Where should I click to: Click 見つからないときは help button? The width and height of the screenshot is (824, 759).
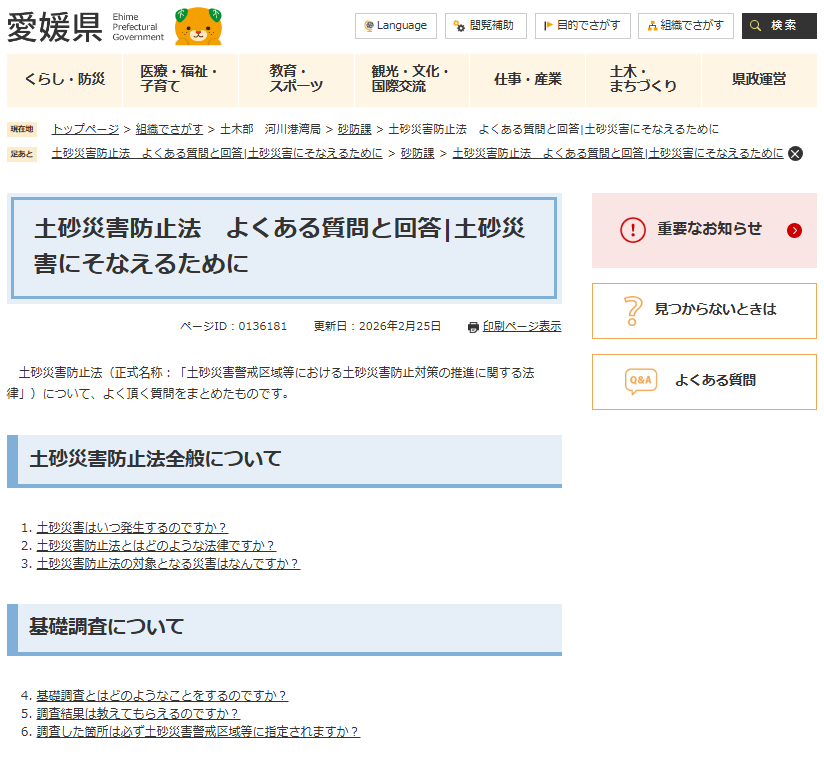pos(704,310)
